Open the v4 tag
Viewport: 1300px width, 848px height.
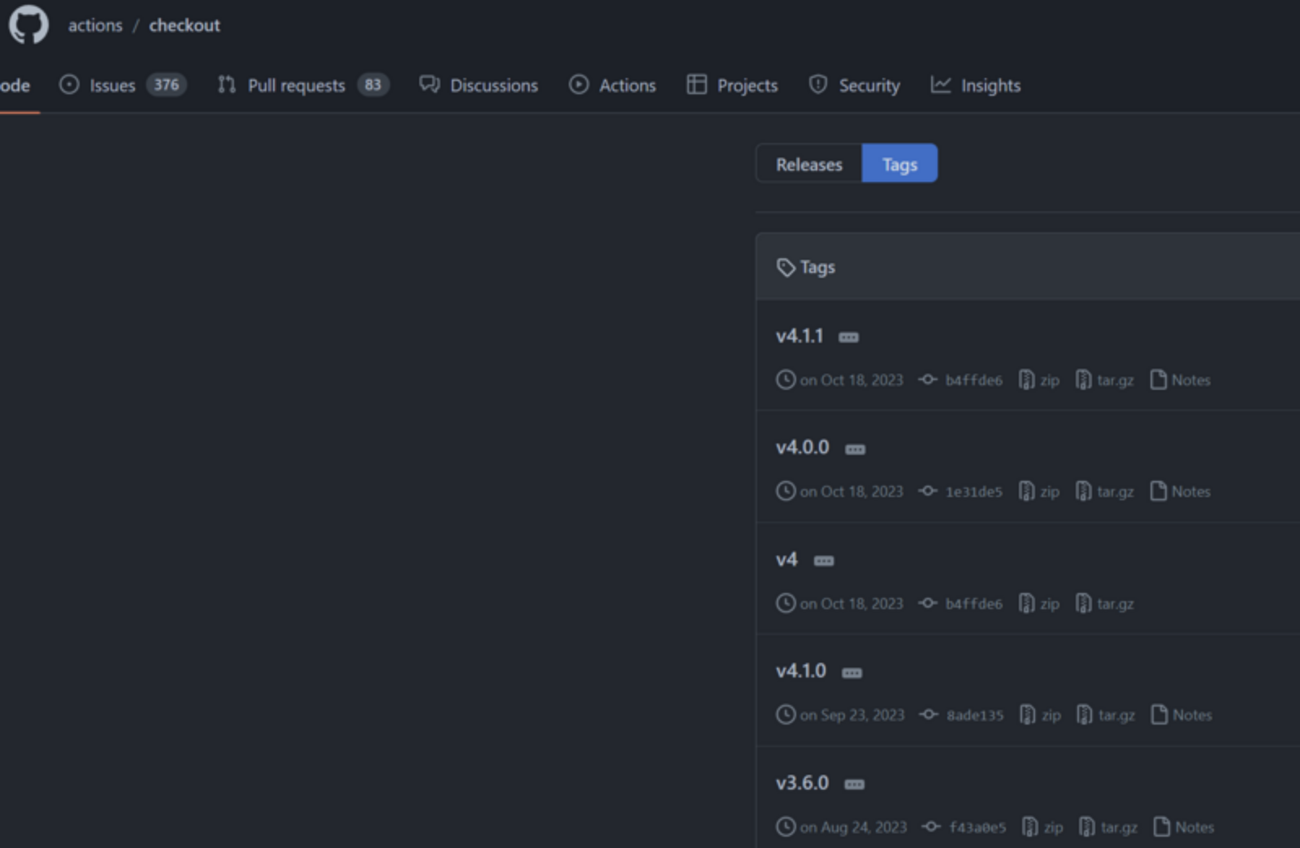[x=787, y=559]
